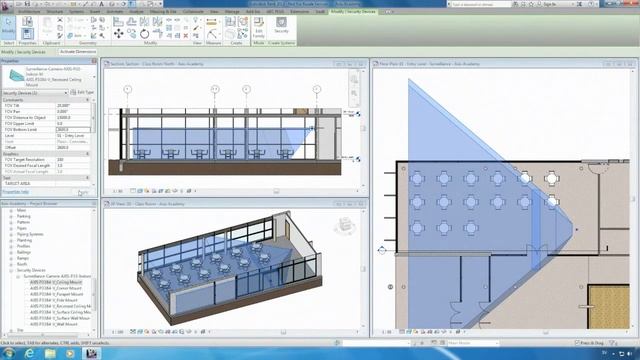Open the Security Devices (2) filter dropdown
The height and width of the screenshot is (360, 640).
pyautogui.click(x=35, y=93)
